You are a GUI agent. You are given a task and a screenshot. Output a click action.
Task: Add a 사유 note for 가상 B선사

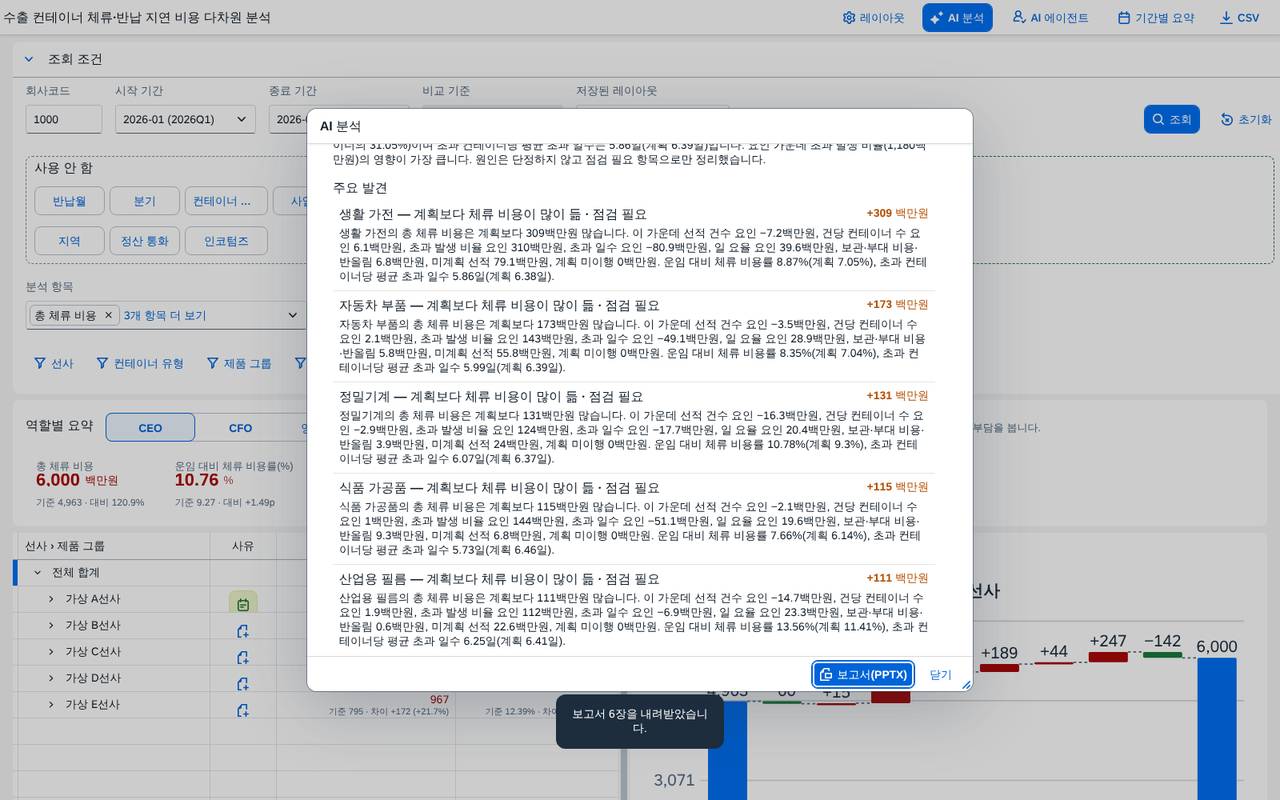[x=243, y=631]
